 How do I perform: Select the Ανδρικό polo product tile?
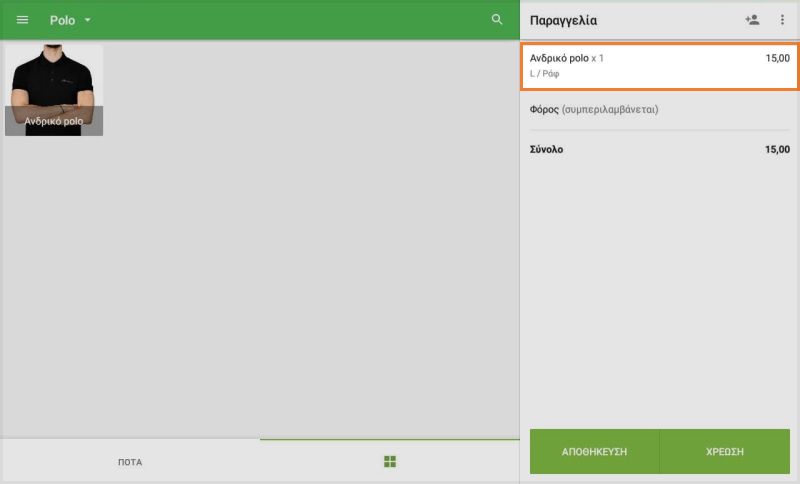click(54, 90)
